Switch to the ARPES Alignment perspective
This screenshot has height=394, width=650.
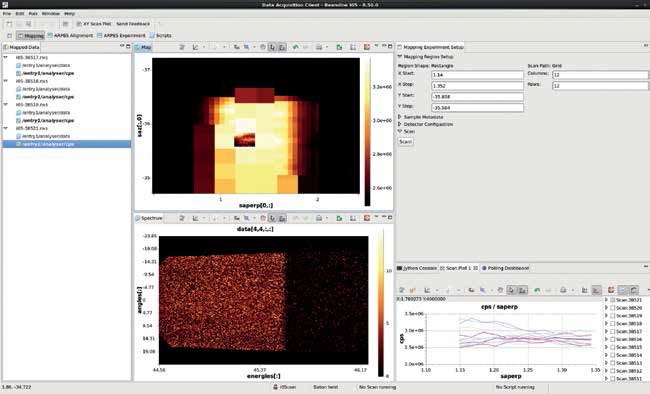pyautogui.click(x=70, y=36)
